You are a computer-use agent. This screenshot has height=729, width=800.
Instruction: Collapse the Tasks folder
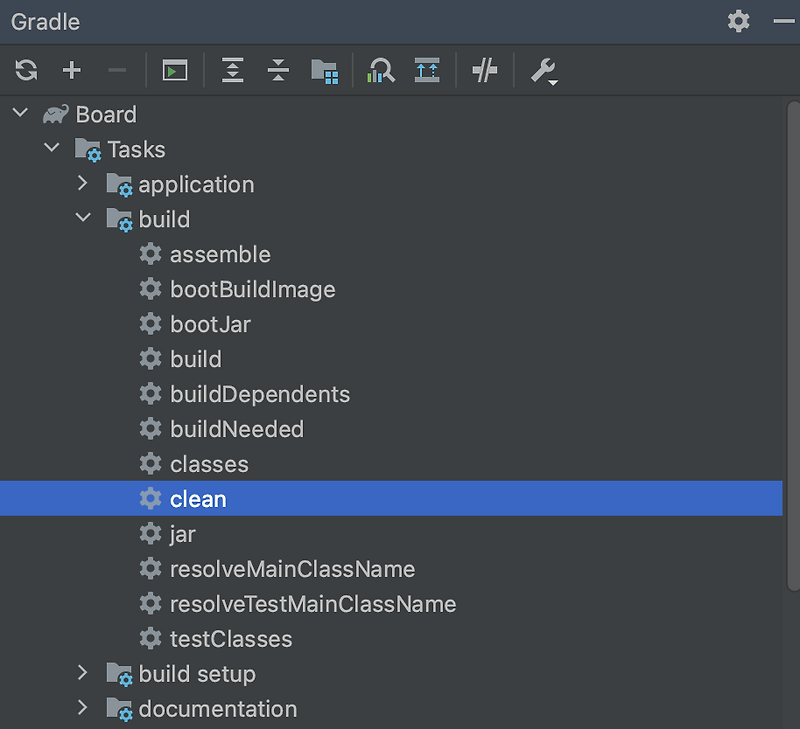(52, 148)
